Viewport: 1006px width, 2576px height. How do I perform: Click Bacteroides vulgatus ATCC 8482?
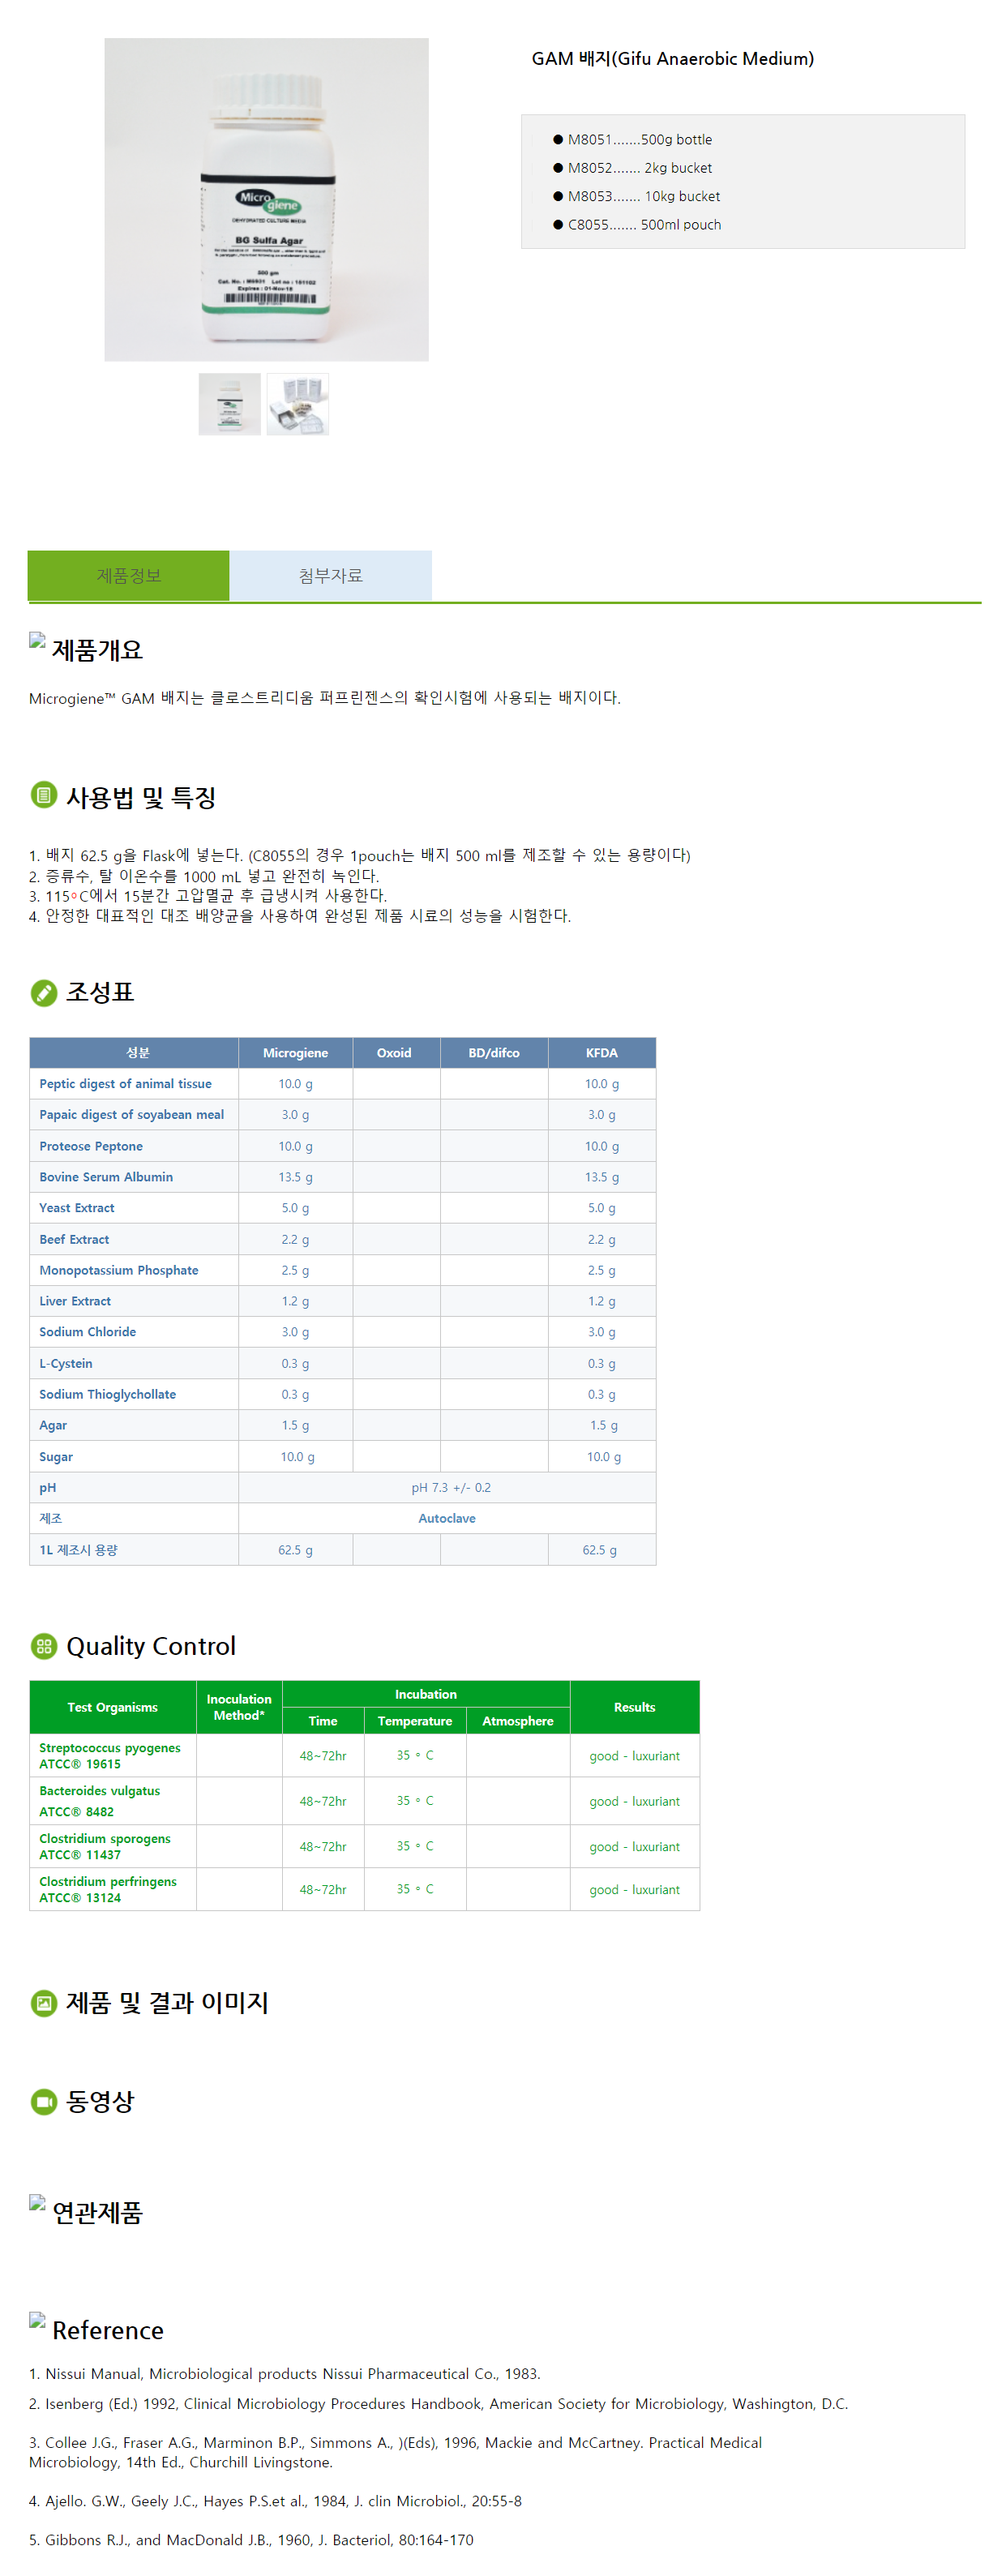(99, 1801)
